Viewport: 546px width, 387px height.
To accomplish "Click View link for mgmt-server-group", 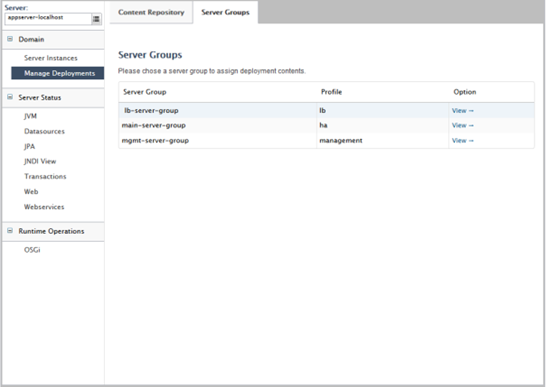I will [x=463, y=140].
